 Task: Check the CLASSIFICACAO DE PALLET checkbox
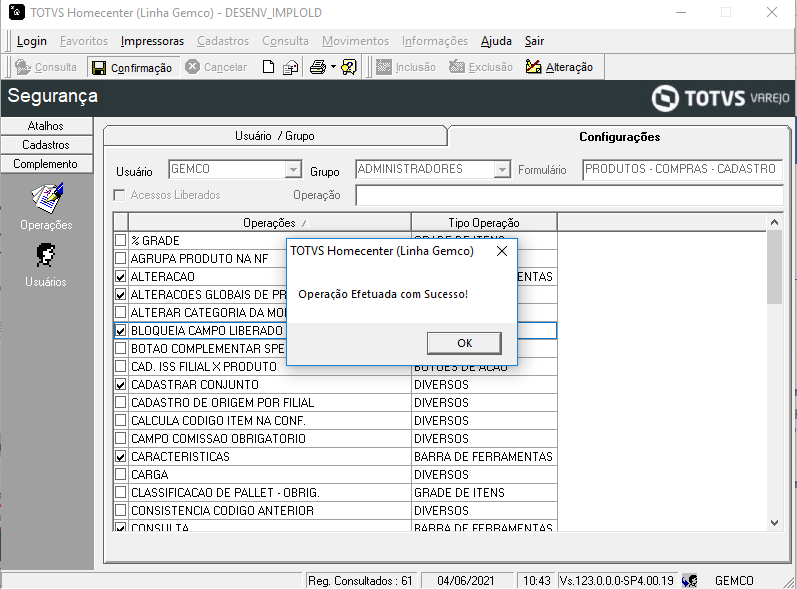coord(120,492)
